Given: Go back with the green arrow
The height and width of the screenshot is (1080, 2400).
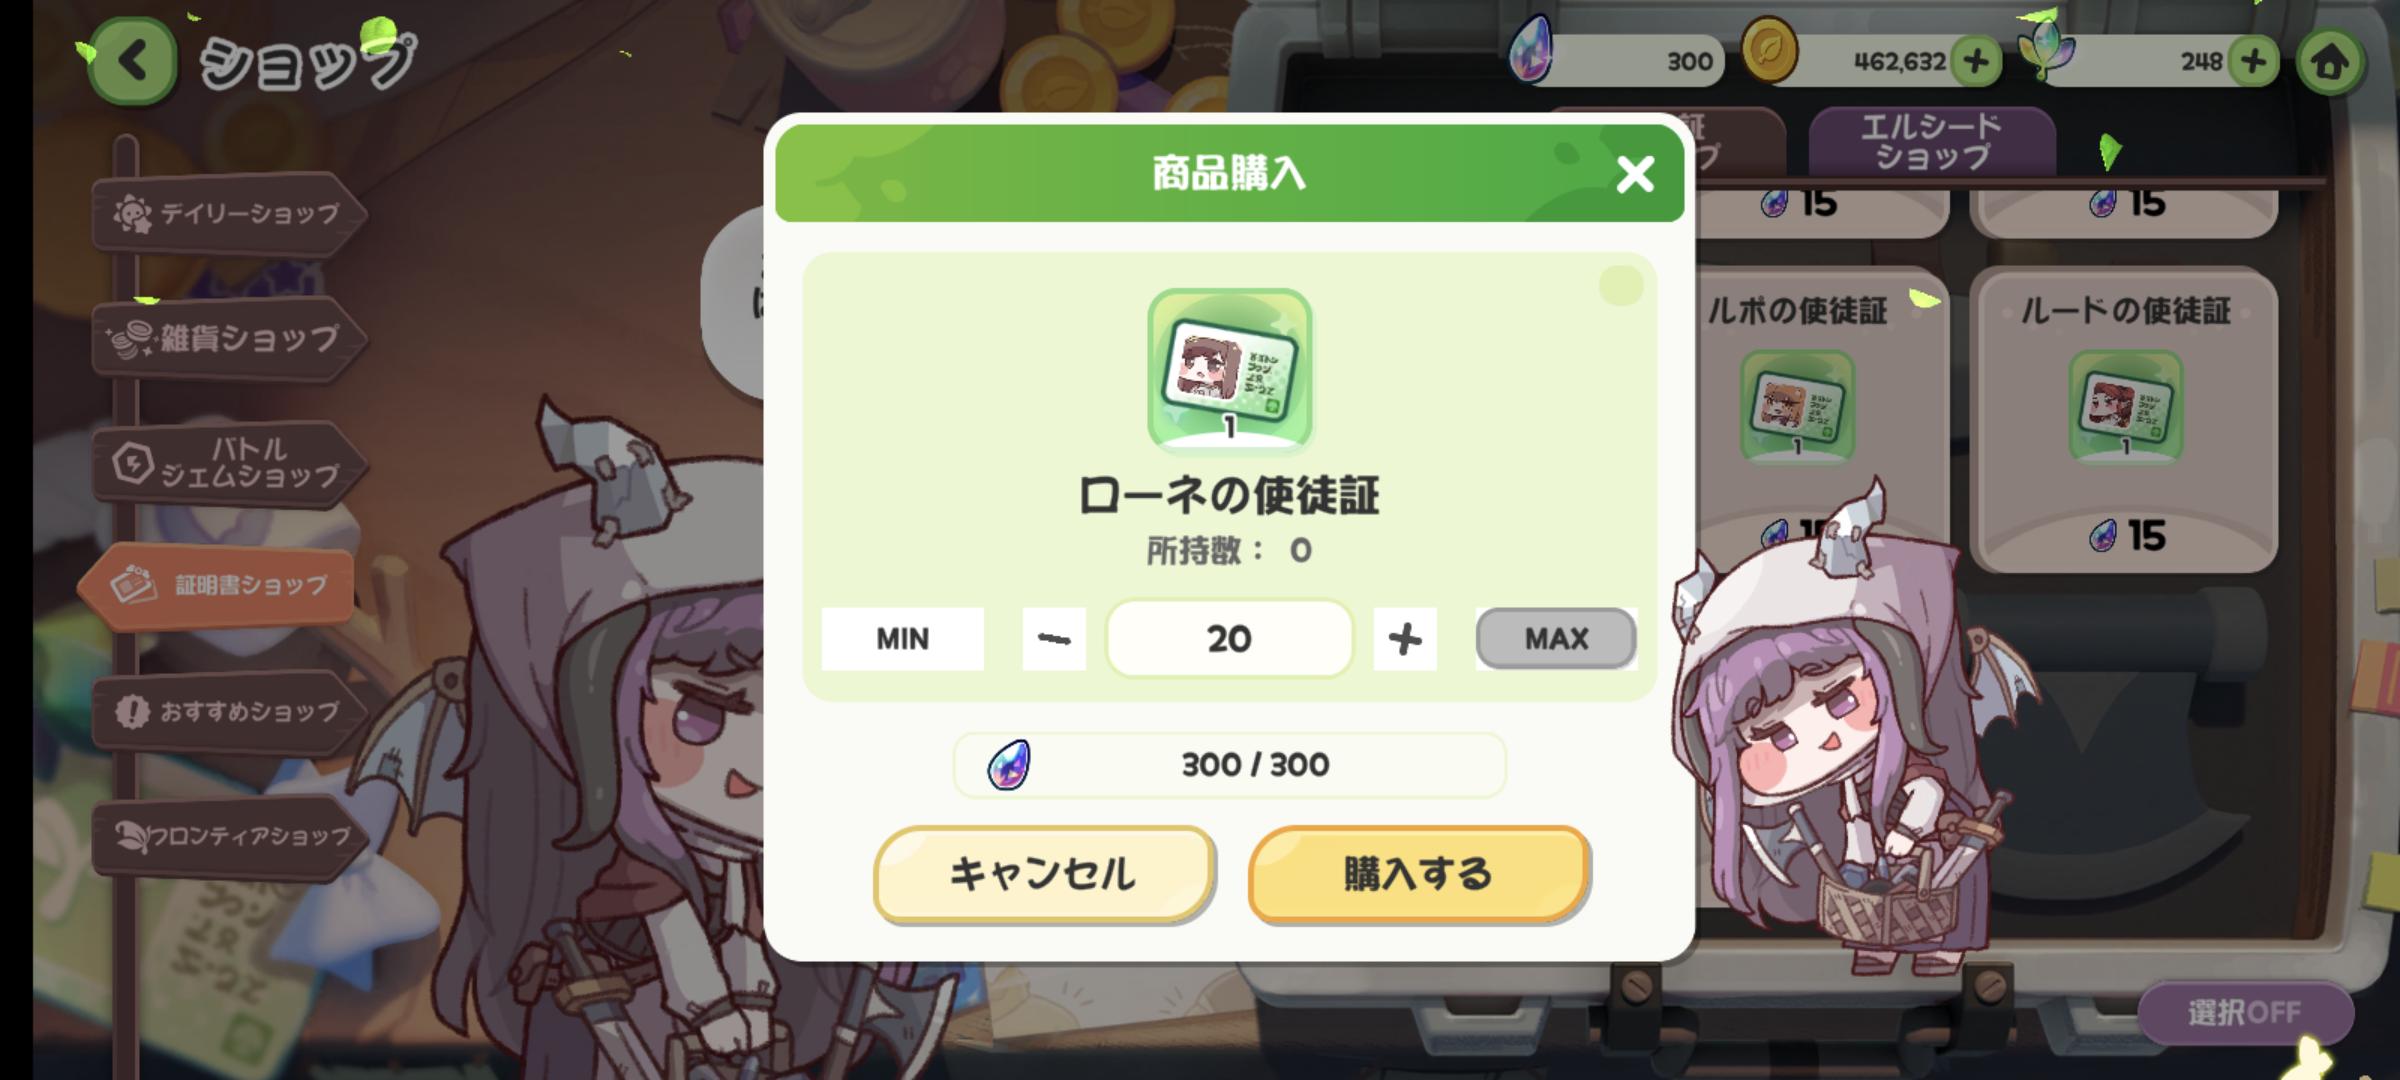Looking at the screenshot, I should click(133, 62).
